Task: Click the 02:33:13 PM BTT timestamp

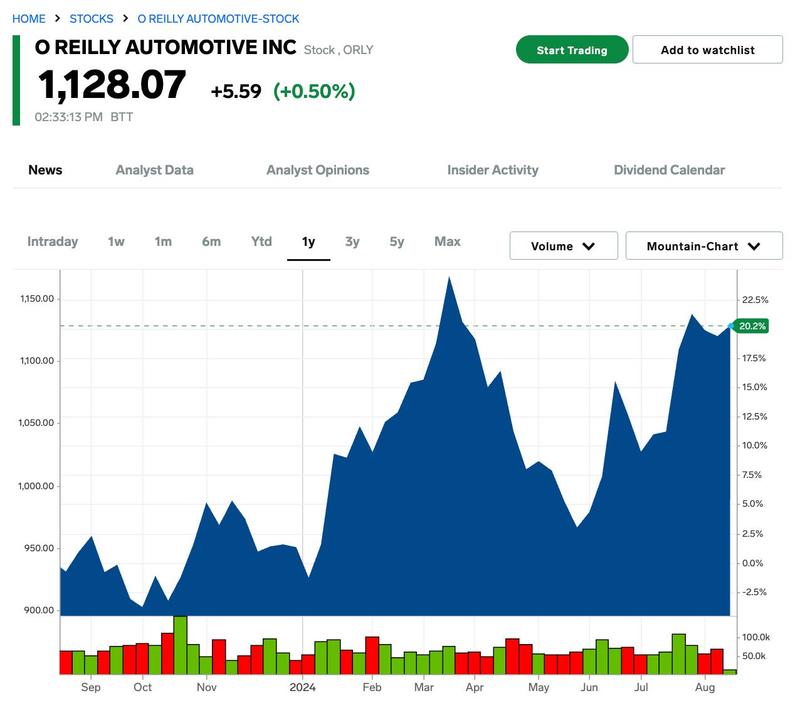Action: point(84,117)
